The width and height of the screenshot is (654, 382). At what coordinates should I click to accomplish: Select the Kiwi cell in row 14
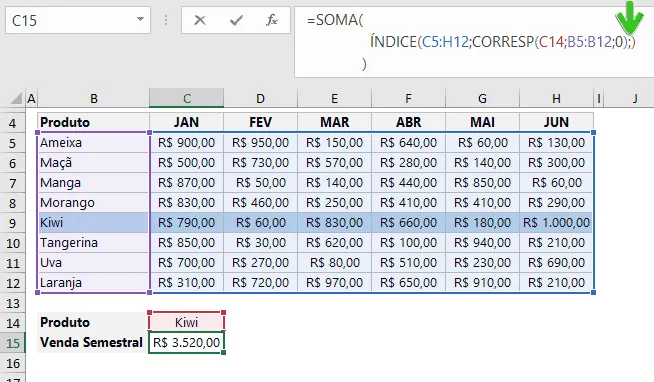[x=186, y=322]
